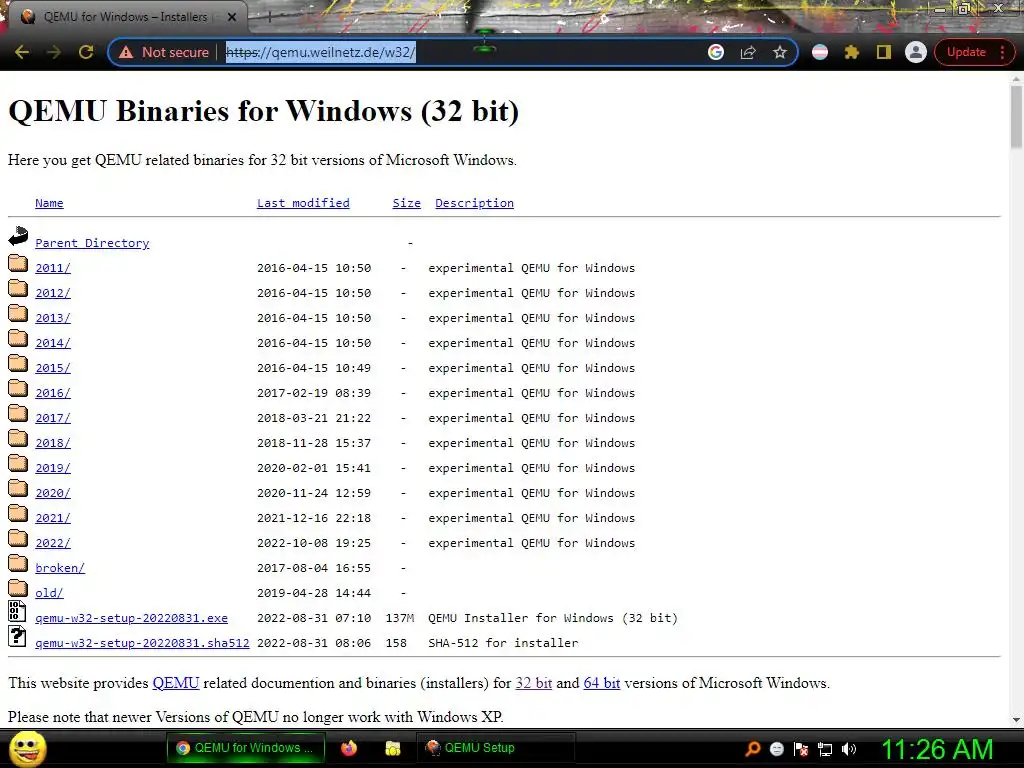Reload the page with refresh icon

pyautogui.click(x=86, y=52)
